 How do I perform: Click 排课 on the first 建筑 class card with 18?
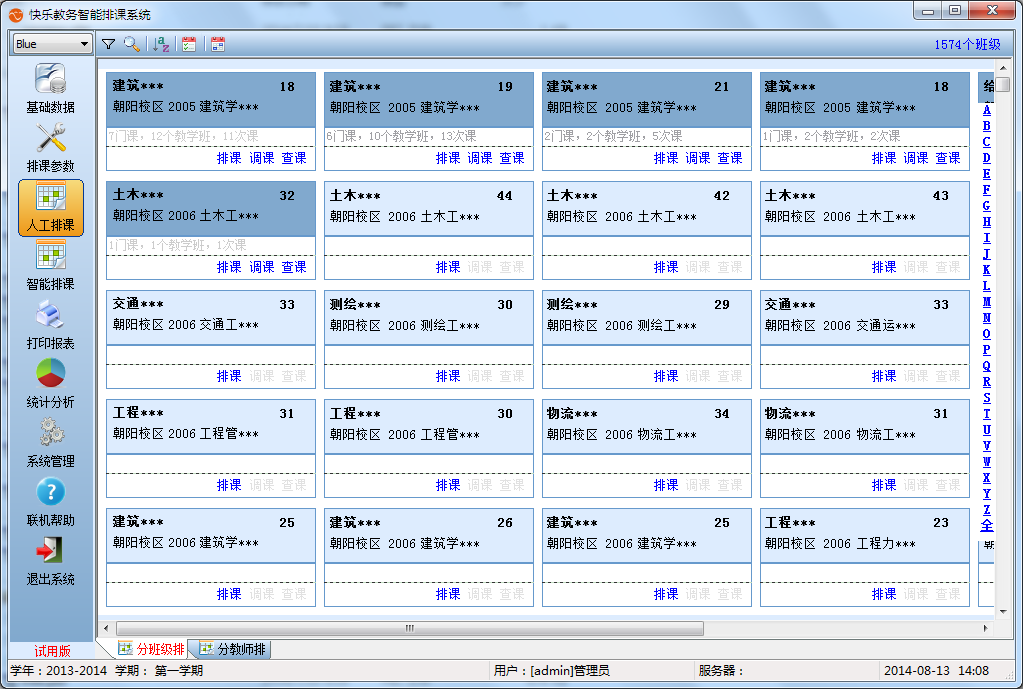coord(229,158)
